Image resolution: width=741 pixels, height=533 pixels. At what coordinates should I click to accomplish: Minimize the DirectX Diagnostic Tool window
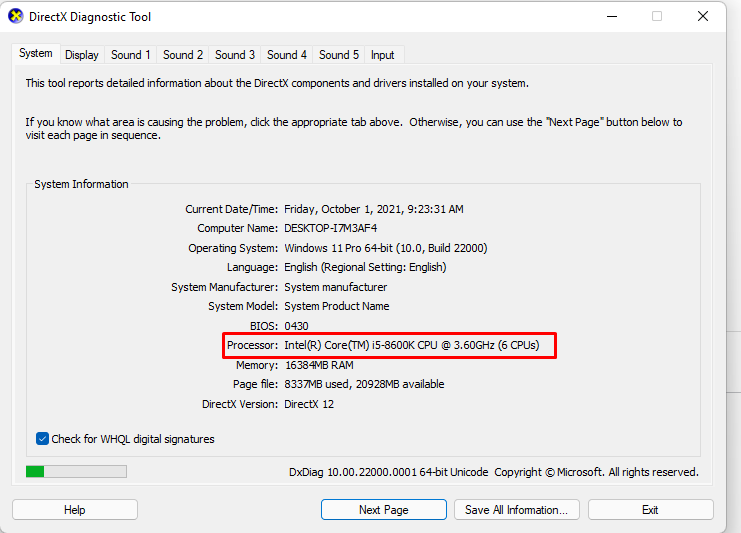click(x=612, y=17)
